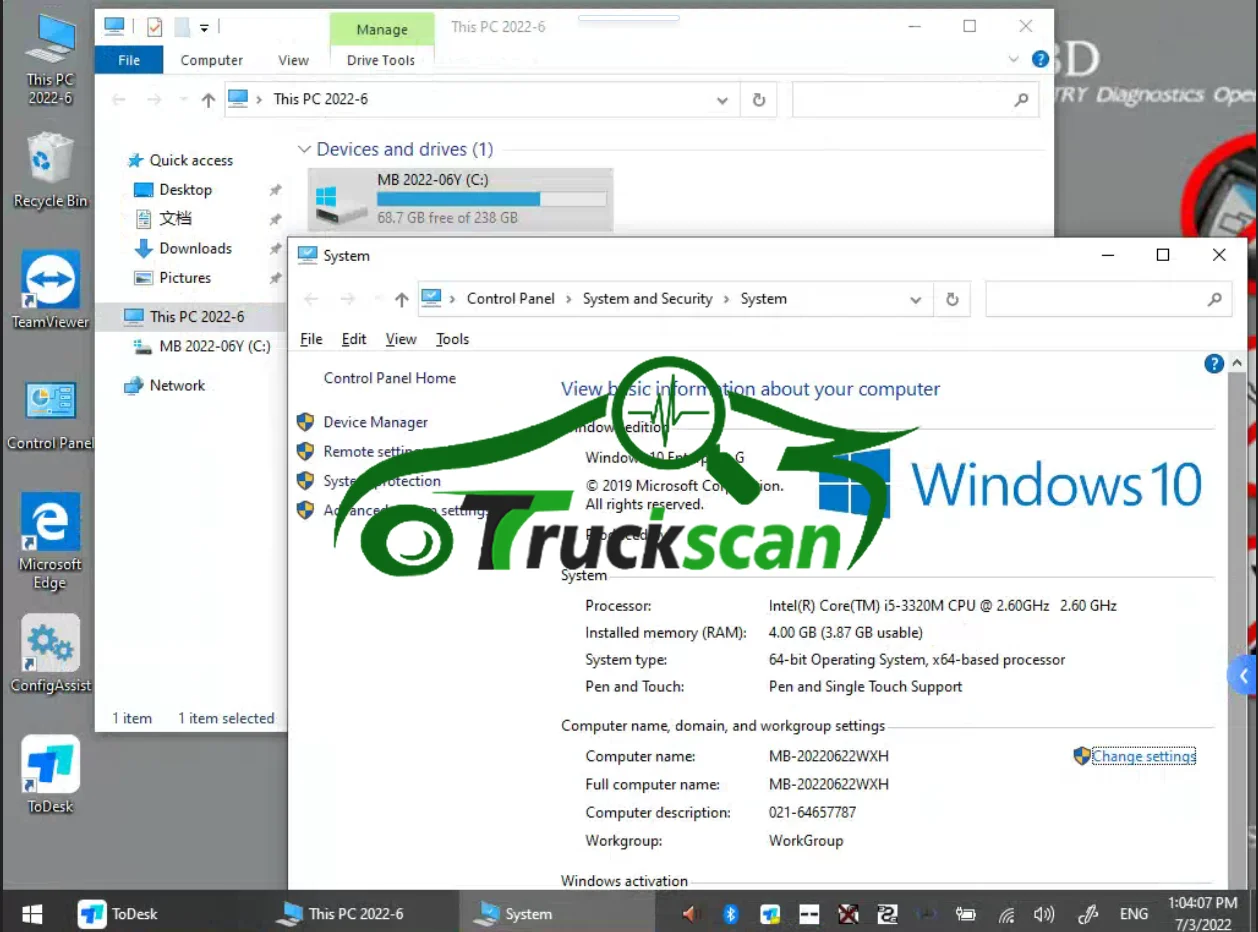This screenshot has width=1258, height=932.
Task: Open View menu in System window
Action: tap(401, 339)
